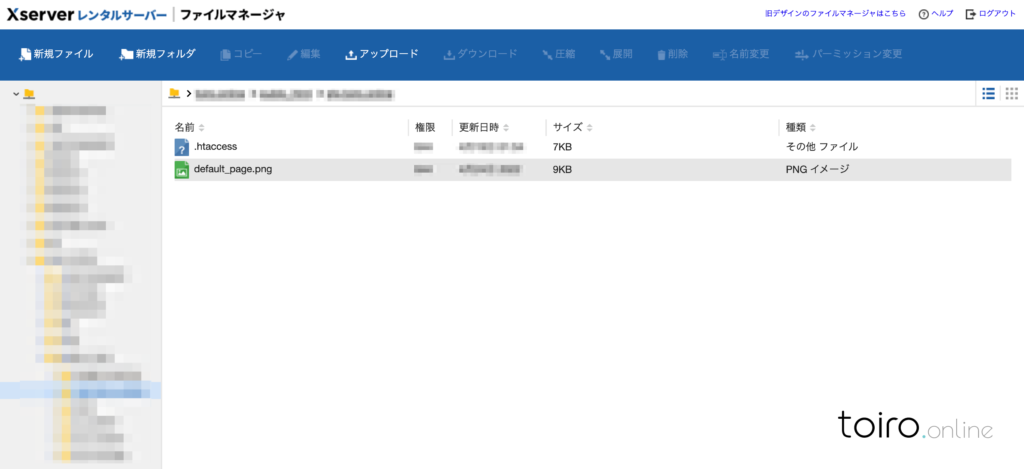Click the 展開 (extract) icon

point(605,54)
